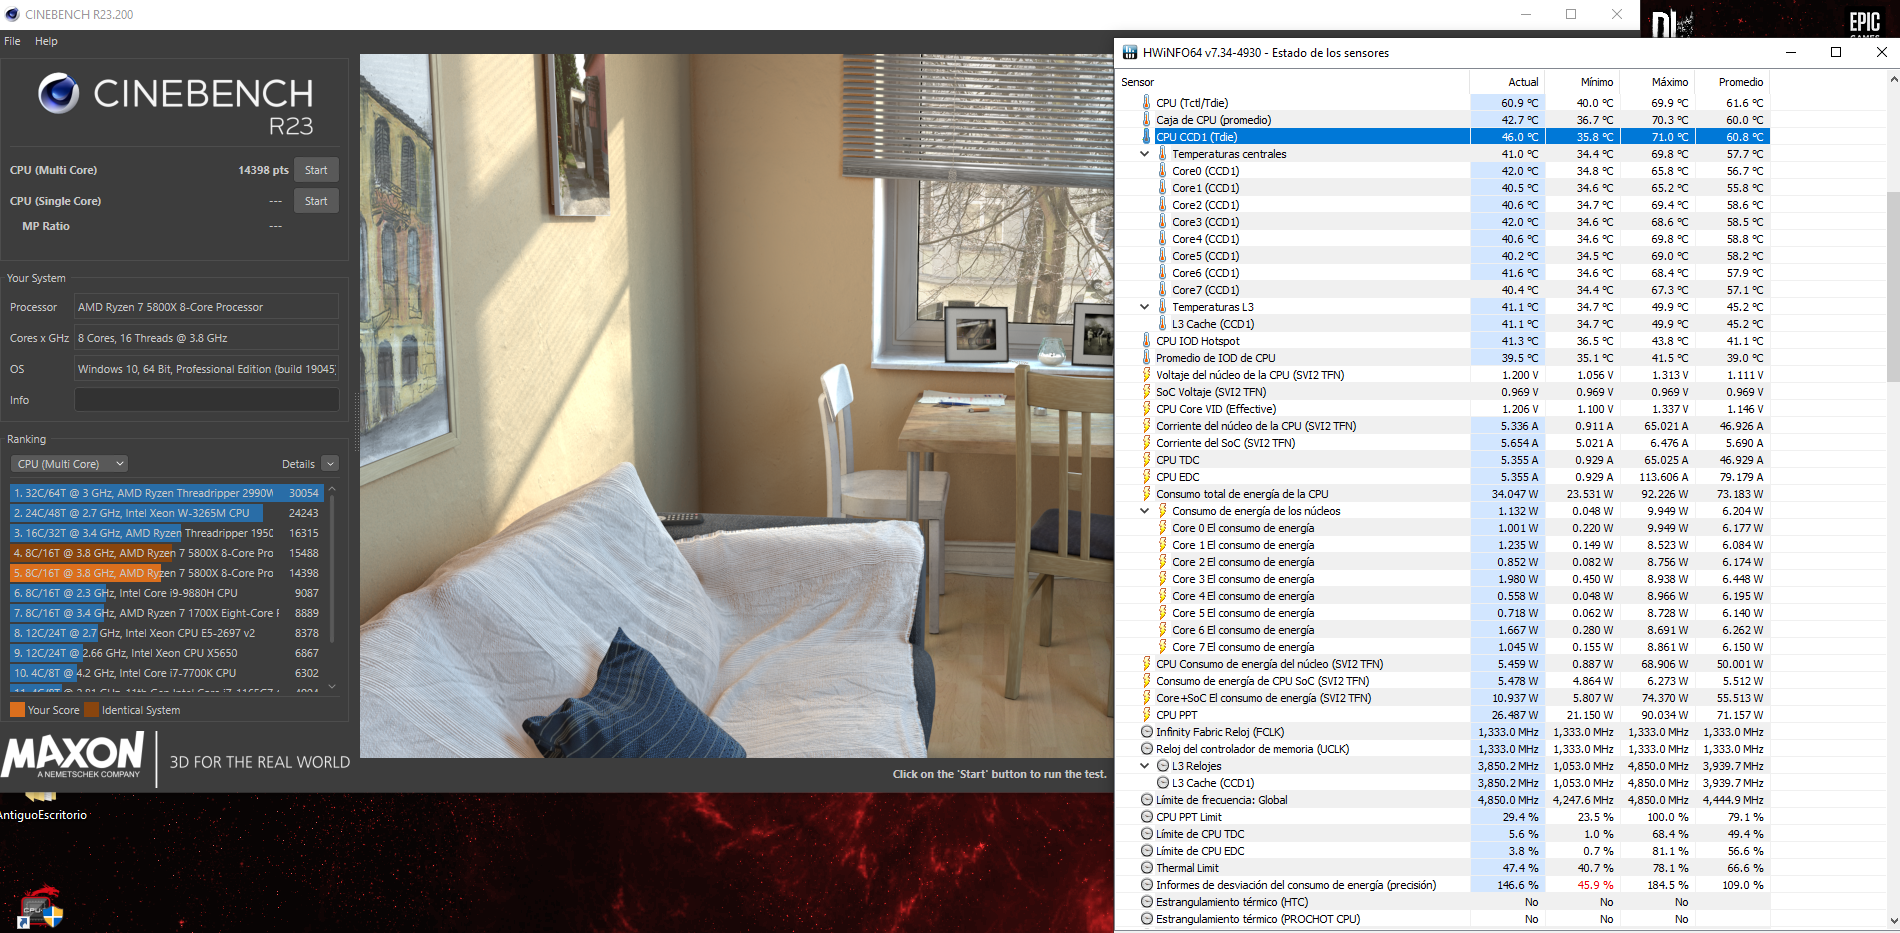Click the Máximo column header in HWiNFO
The height and width of the screenshot is (933, 1900).
[x=1670, y=82]
